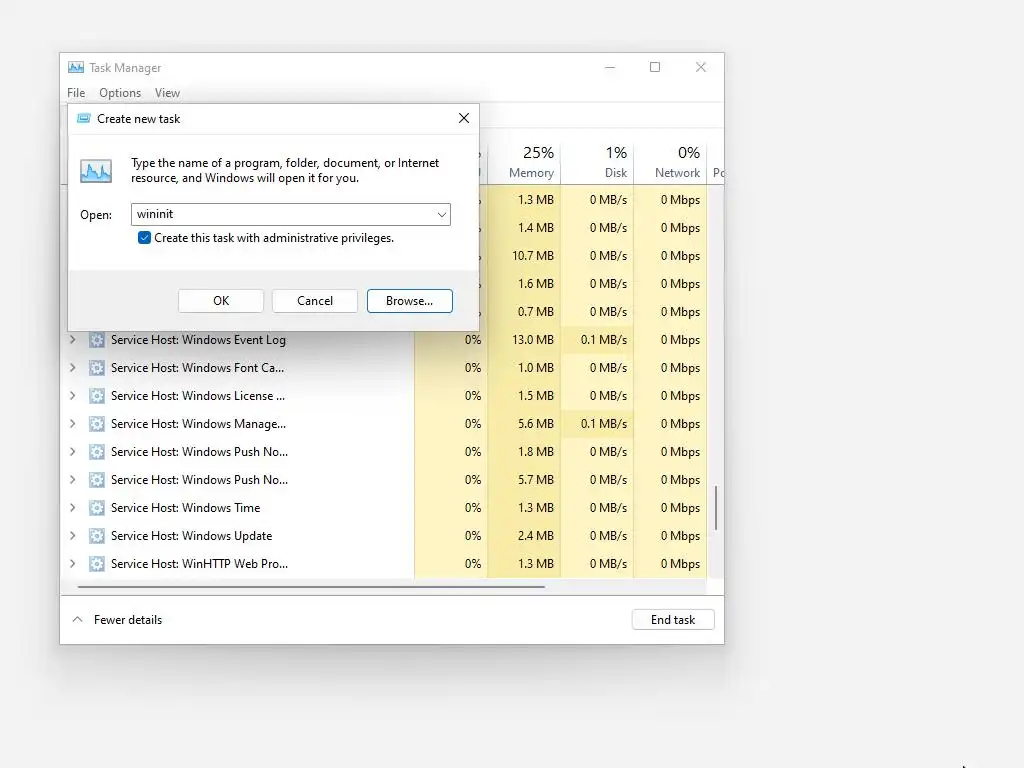Expand Service Host: WinHTTP Web Pro... row
1024x768 pixels.
(x=72, y=564)
